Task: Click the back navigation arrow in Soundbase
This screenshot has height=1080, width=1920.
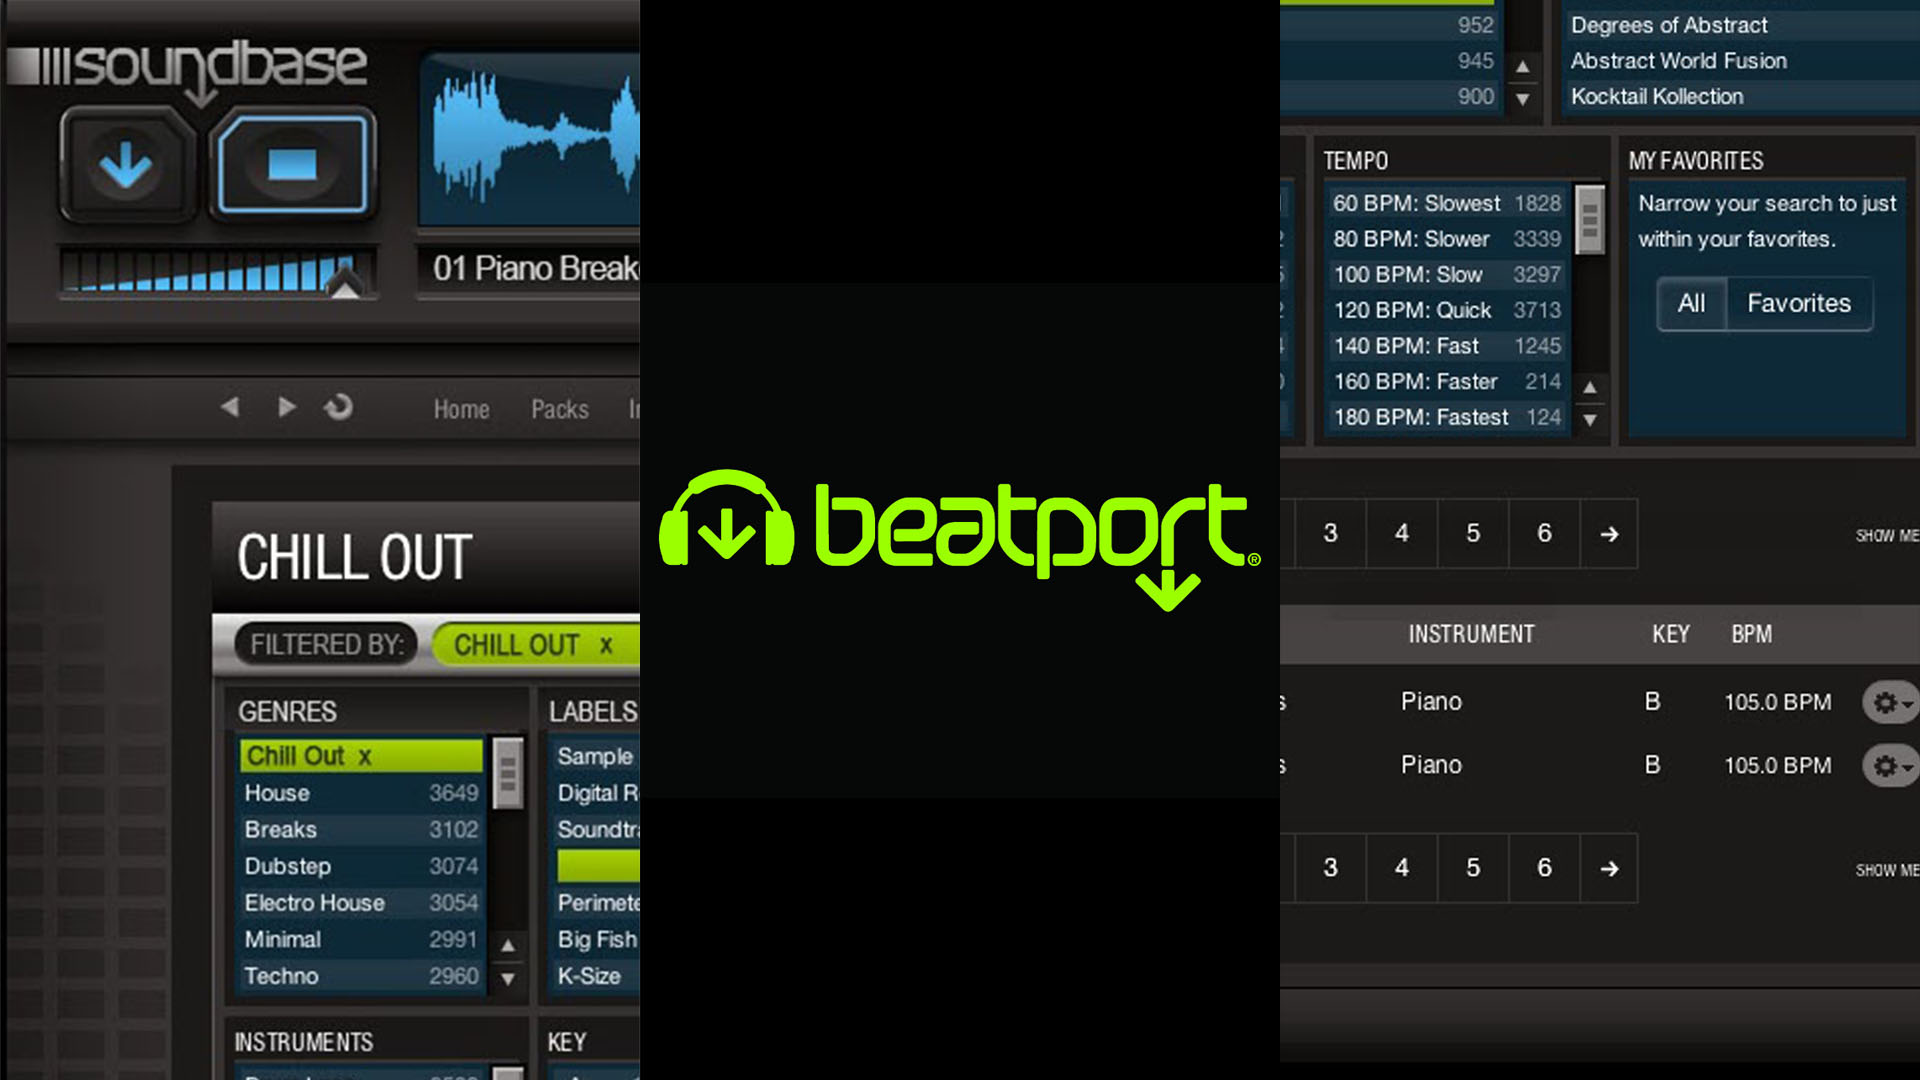Action: tap(233, 406)
